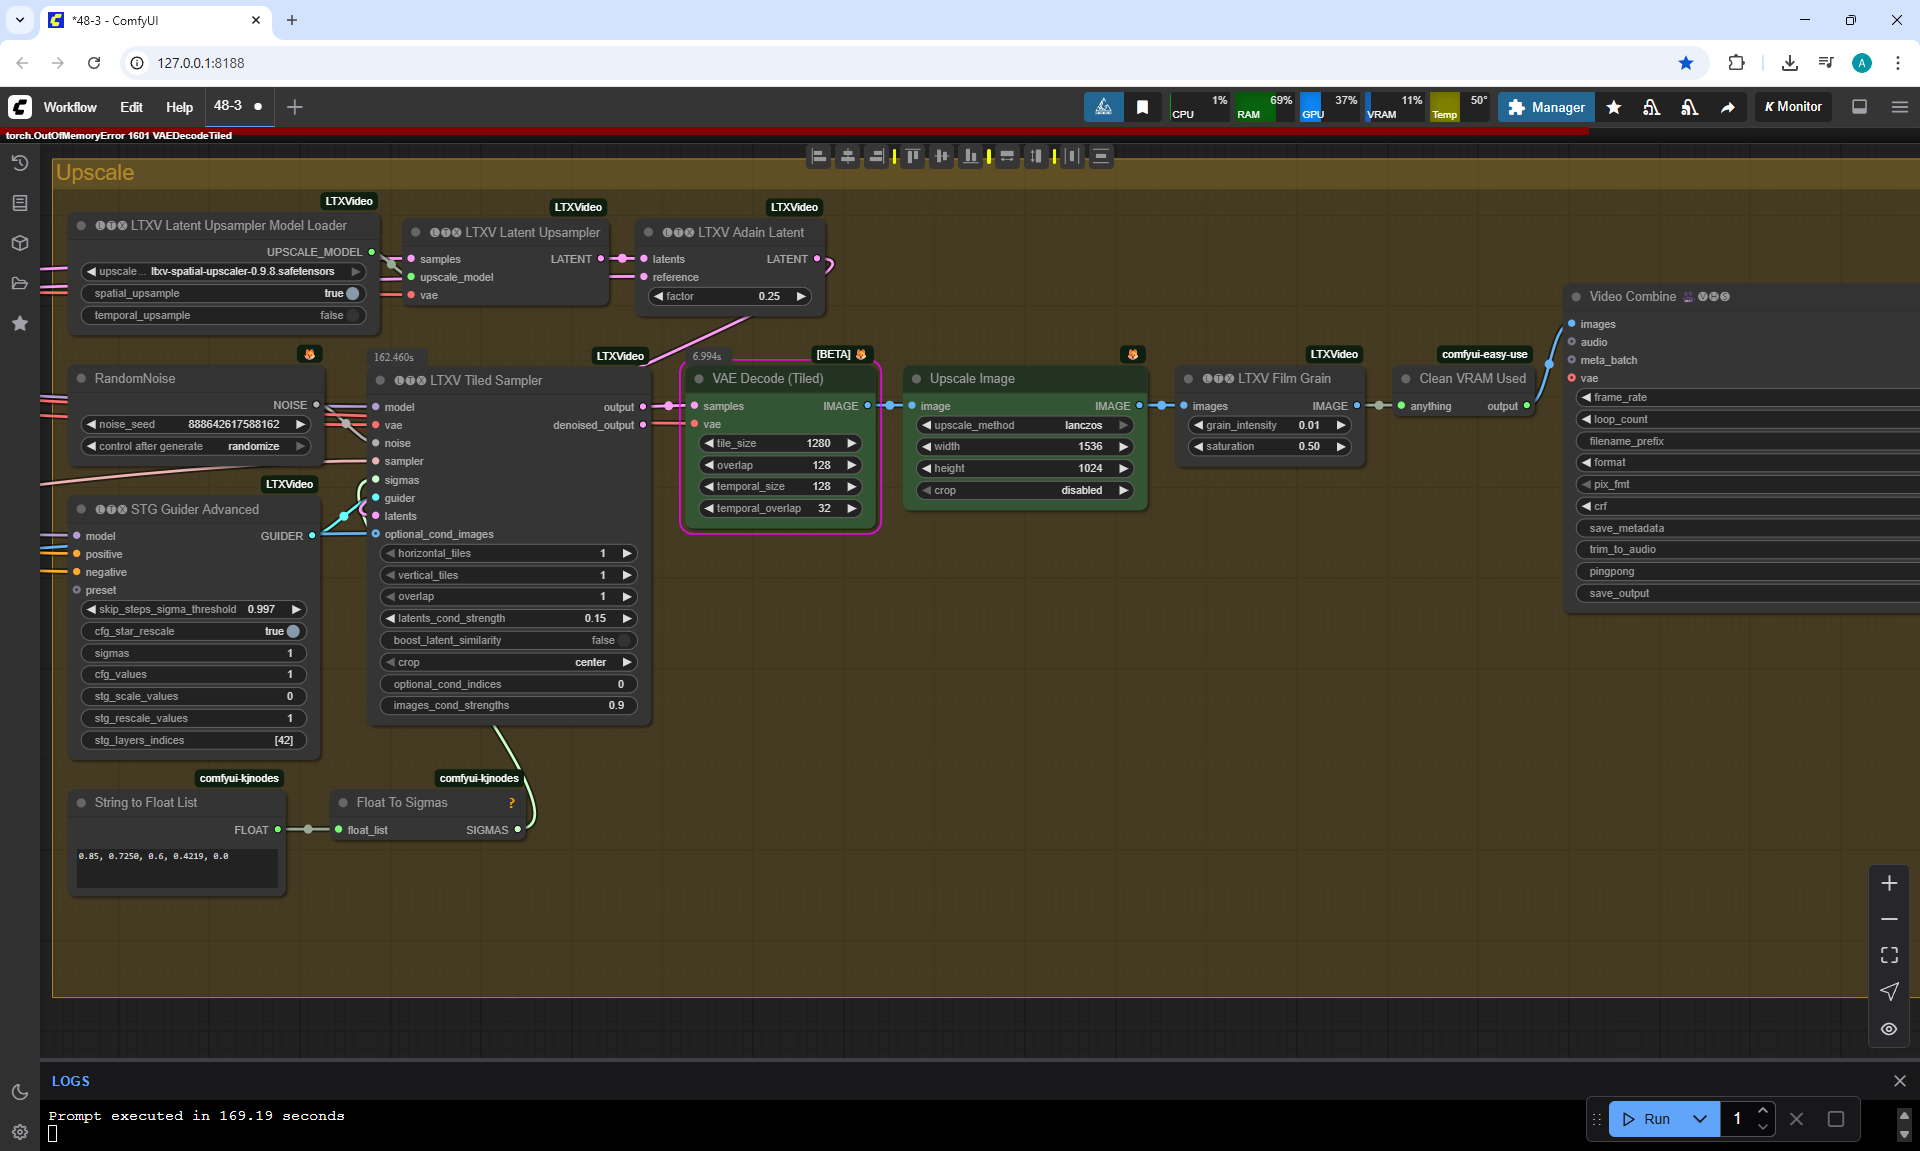Click the share arrow icon in toolbar
This screenshot has height=1151, width=1920.
point(1727,107)
